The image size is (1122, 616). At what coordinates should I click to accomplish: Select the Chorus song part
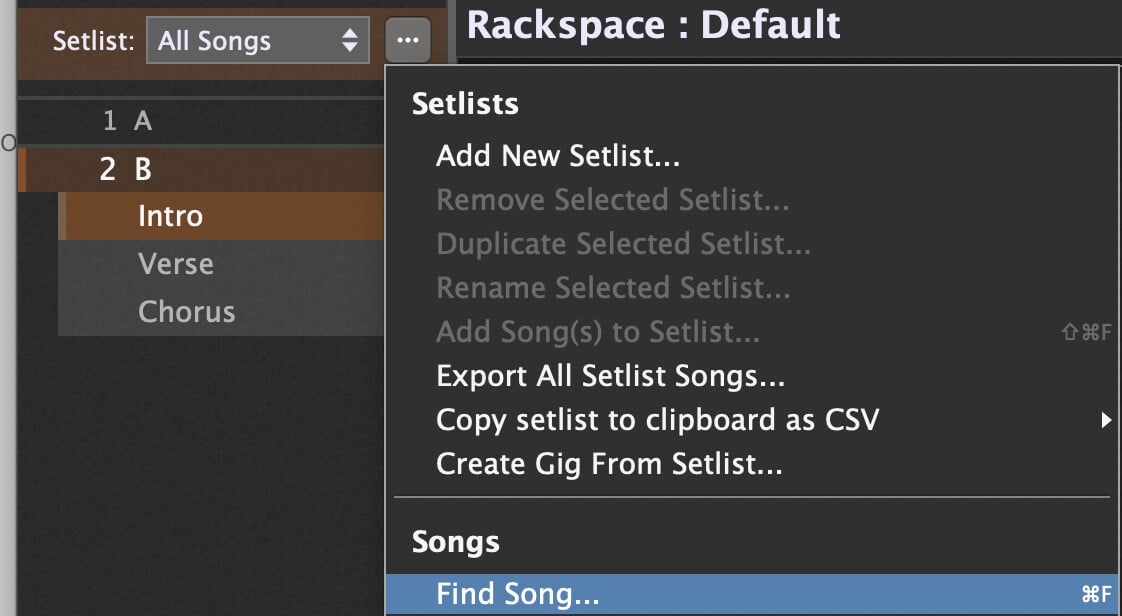coord(186,311)
